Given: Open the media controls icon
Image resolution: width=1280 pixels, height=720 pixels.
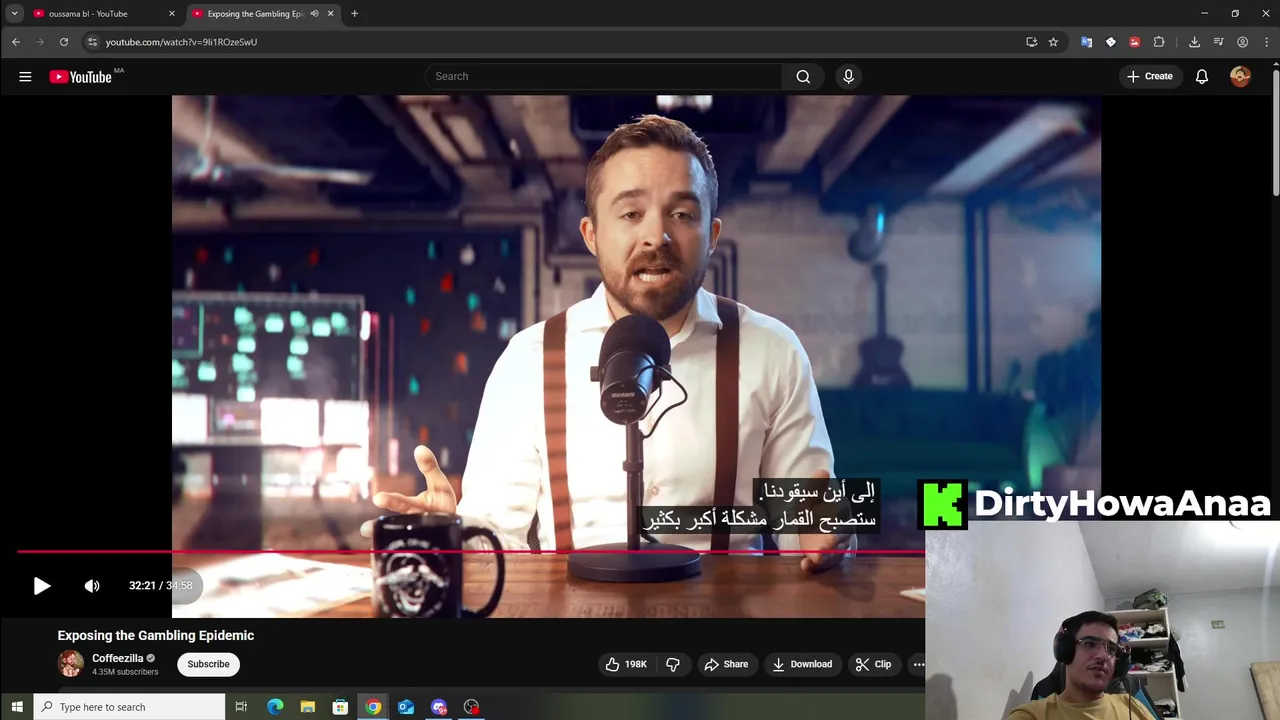Looking at the screenshot, I should (1218, 42).
